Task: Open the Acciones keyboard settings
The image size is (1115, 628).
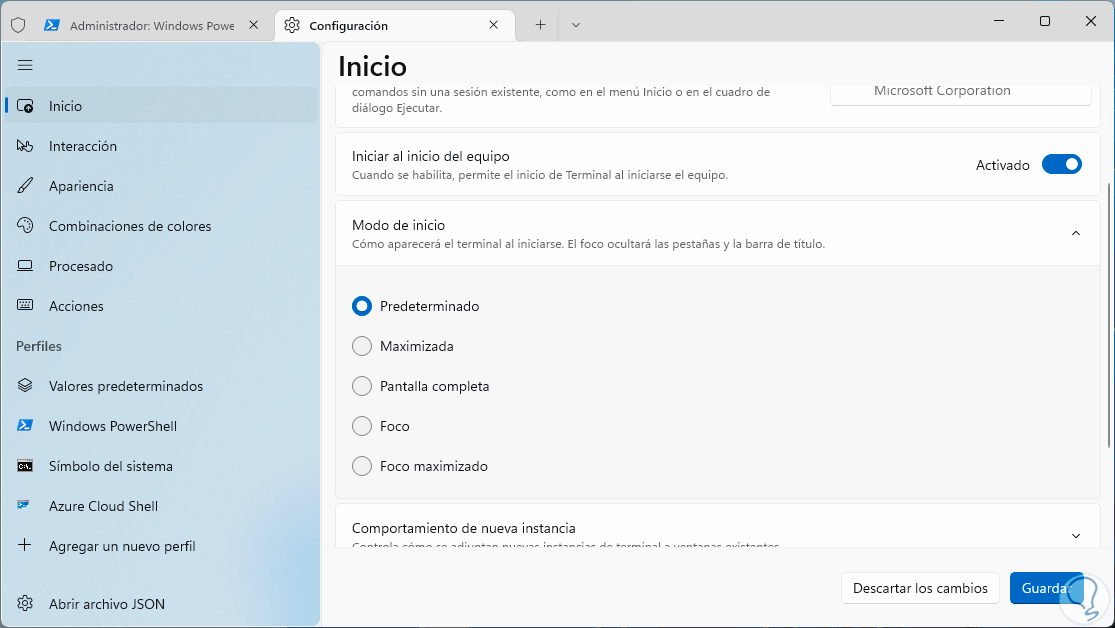Action: click(x=76, y=306)
